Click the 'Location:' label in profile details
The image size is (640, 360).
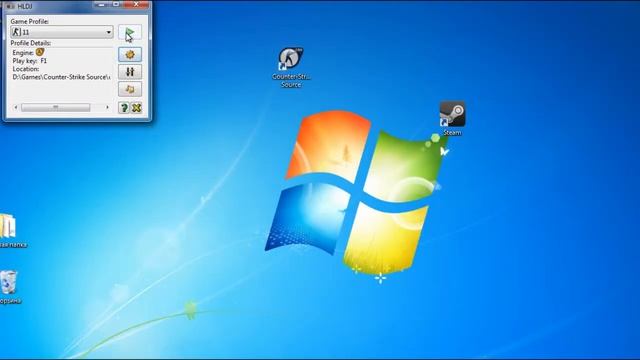26,69
